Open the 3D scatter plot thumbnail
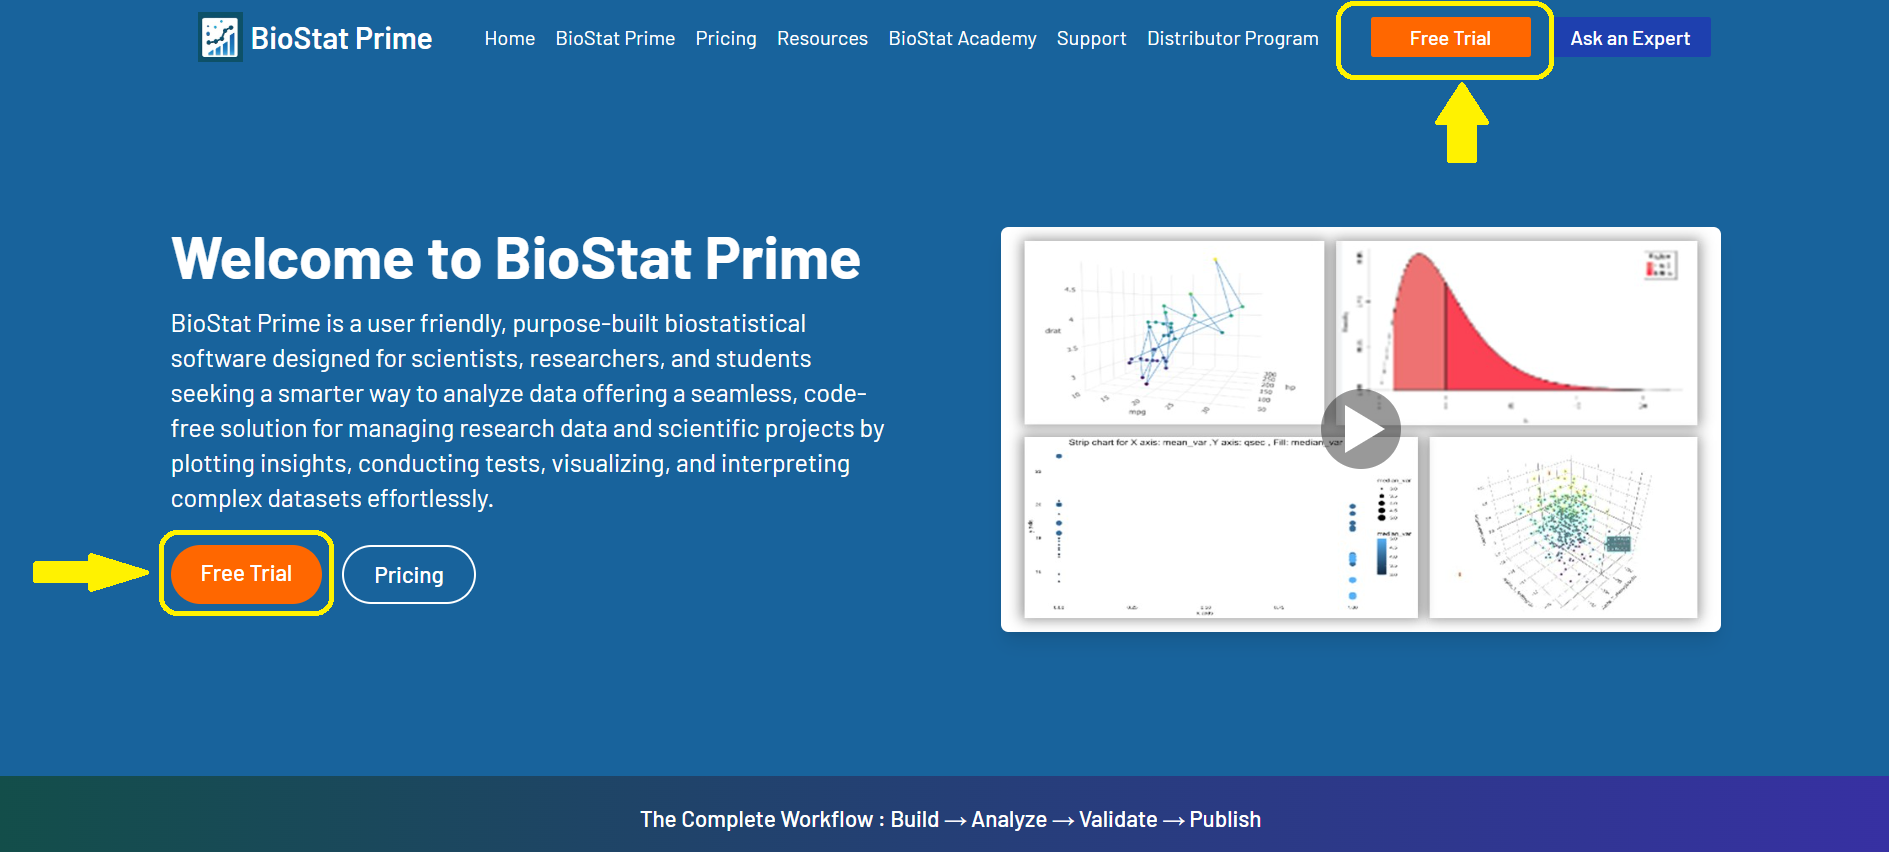The width and height of the screenshot is (1889, 852). point(1563,527)
